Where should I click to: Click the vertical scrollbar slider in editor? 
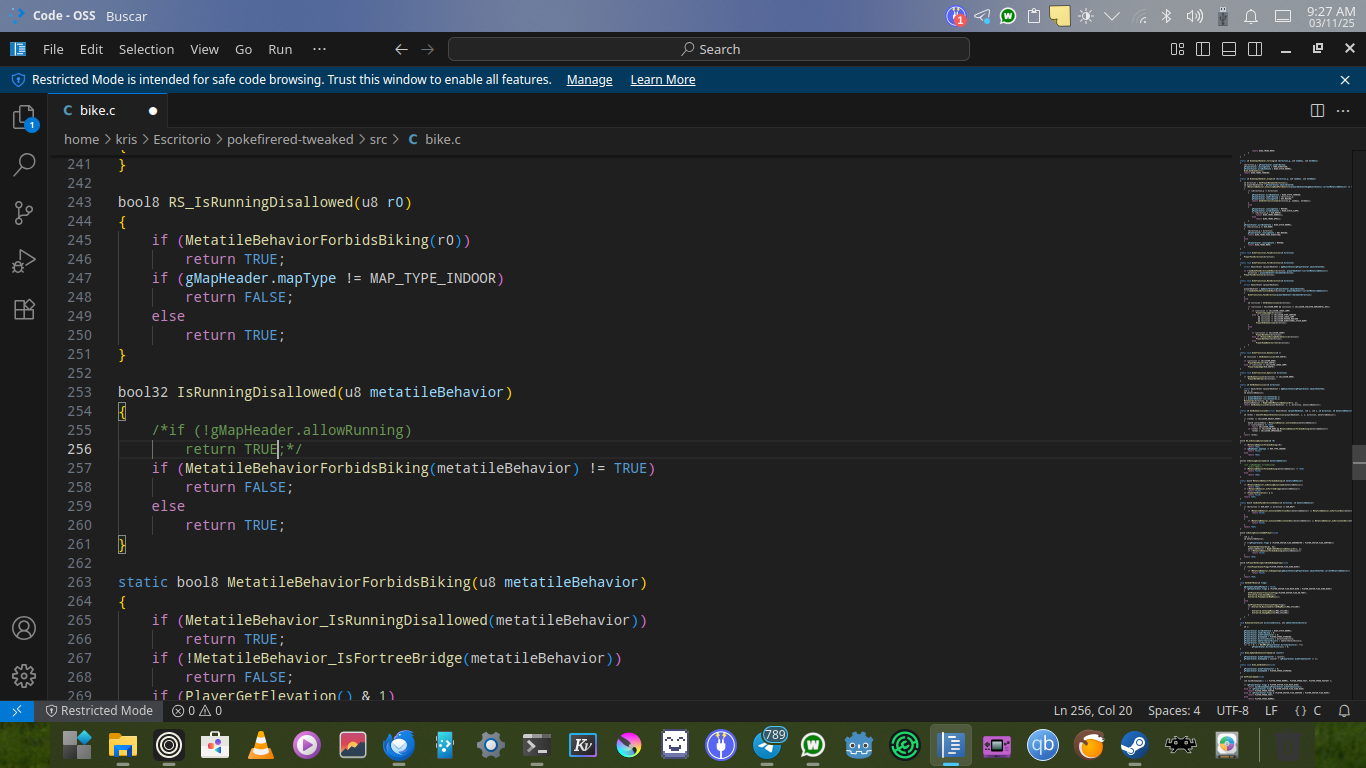point(1359,462)
